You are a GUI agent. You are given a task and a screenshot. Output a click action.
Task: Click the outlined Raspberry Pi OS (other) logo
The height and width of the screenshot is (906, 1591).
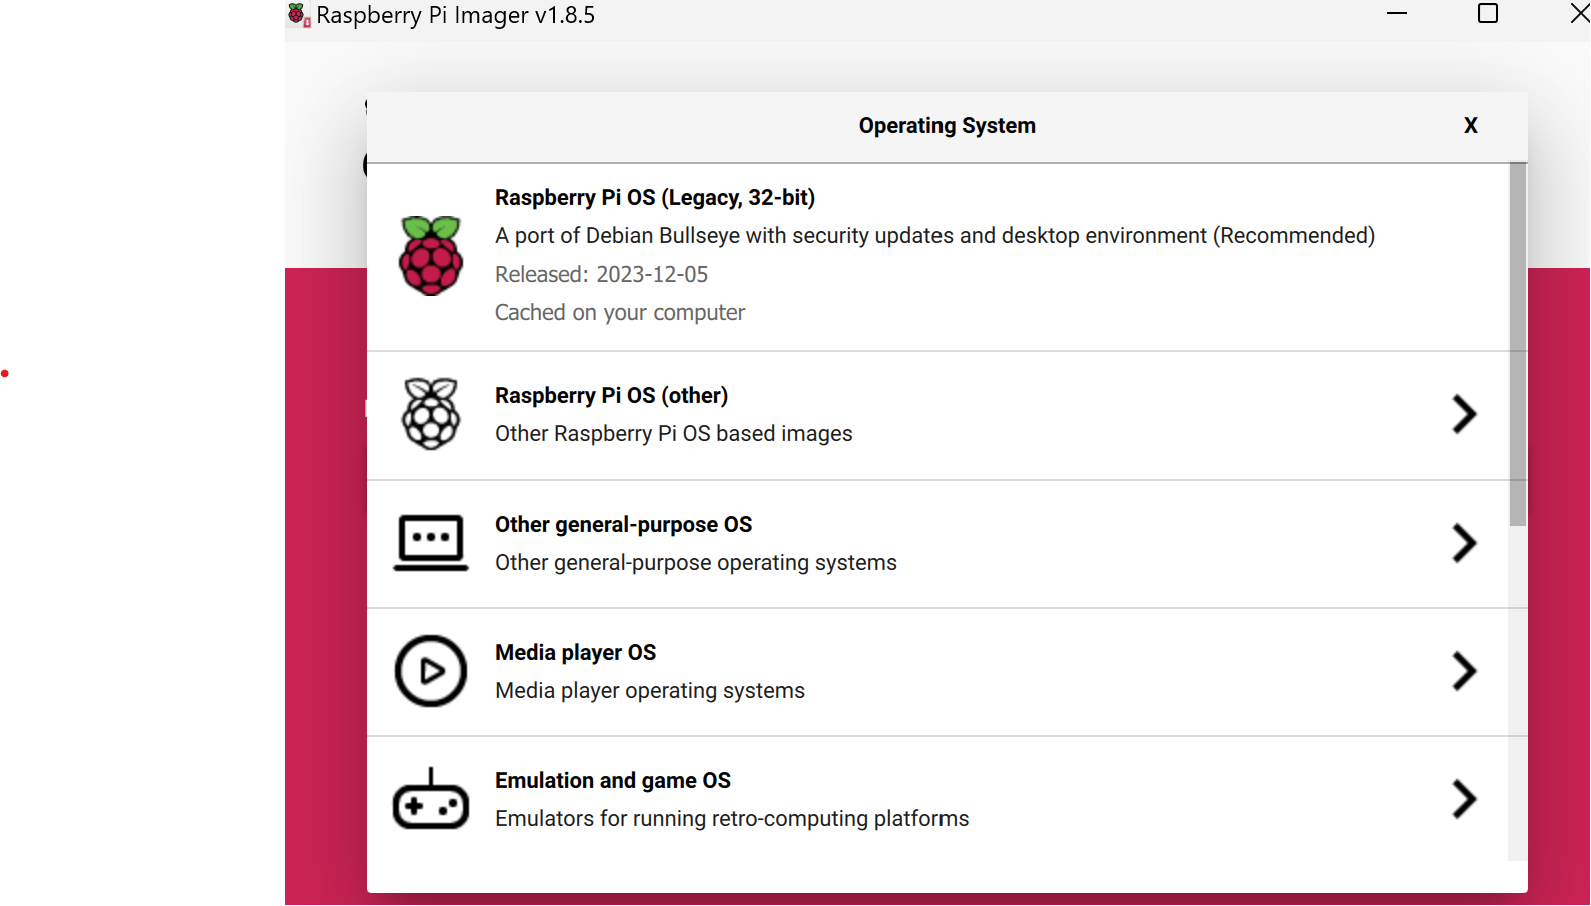click(x=431, y=414)
